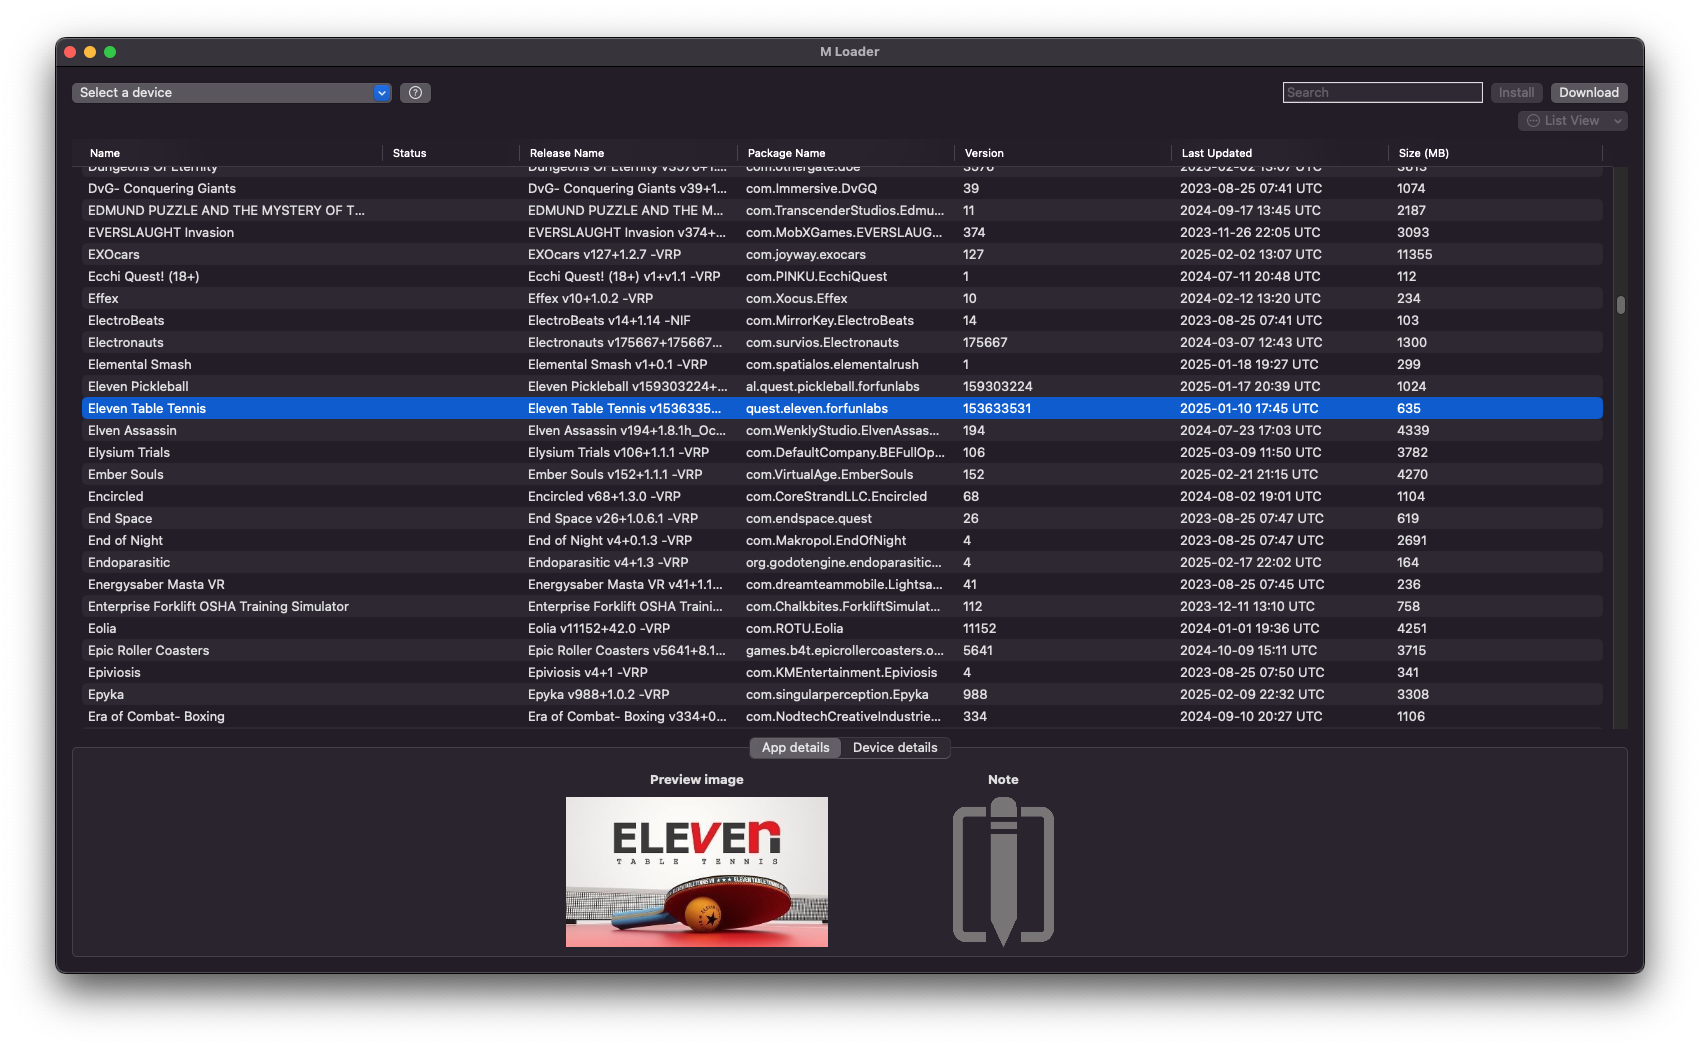Click date 2025-03-09 11:50 UTC

click(1250, 453)
